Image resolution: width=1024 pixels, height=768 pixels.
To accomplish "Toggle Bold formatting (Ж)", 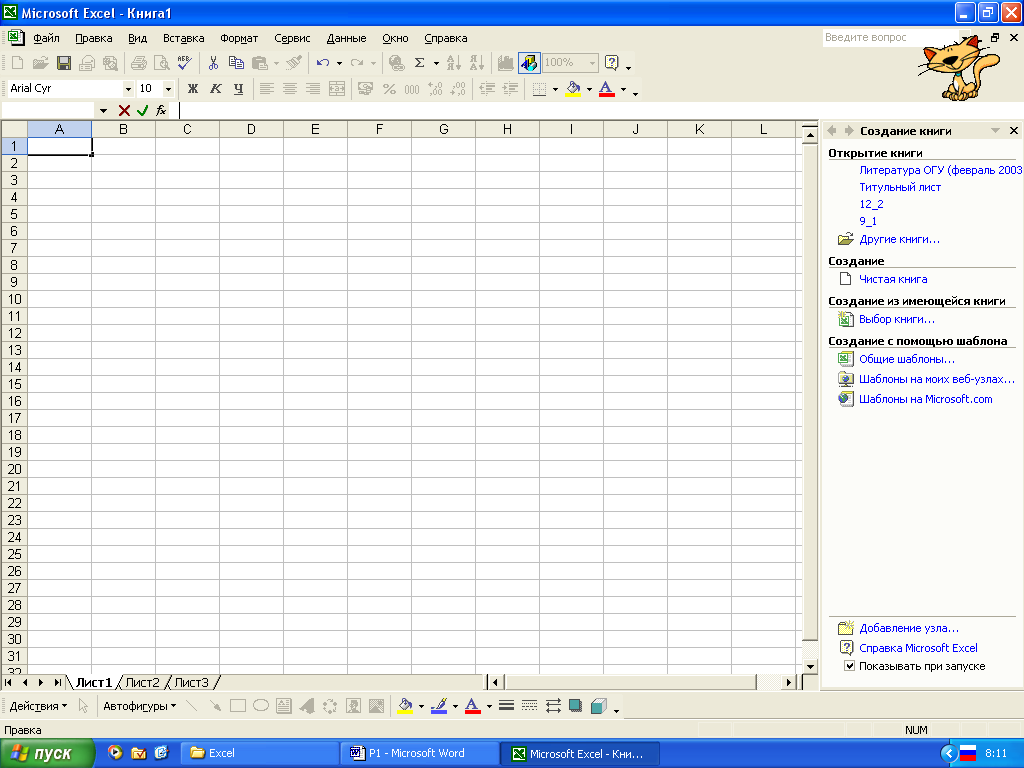I will [x=193, y=89].
